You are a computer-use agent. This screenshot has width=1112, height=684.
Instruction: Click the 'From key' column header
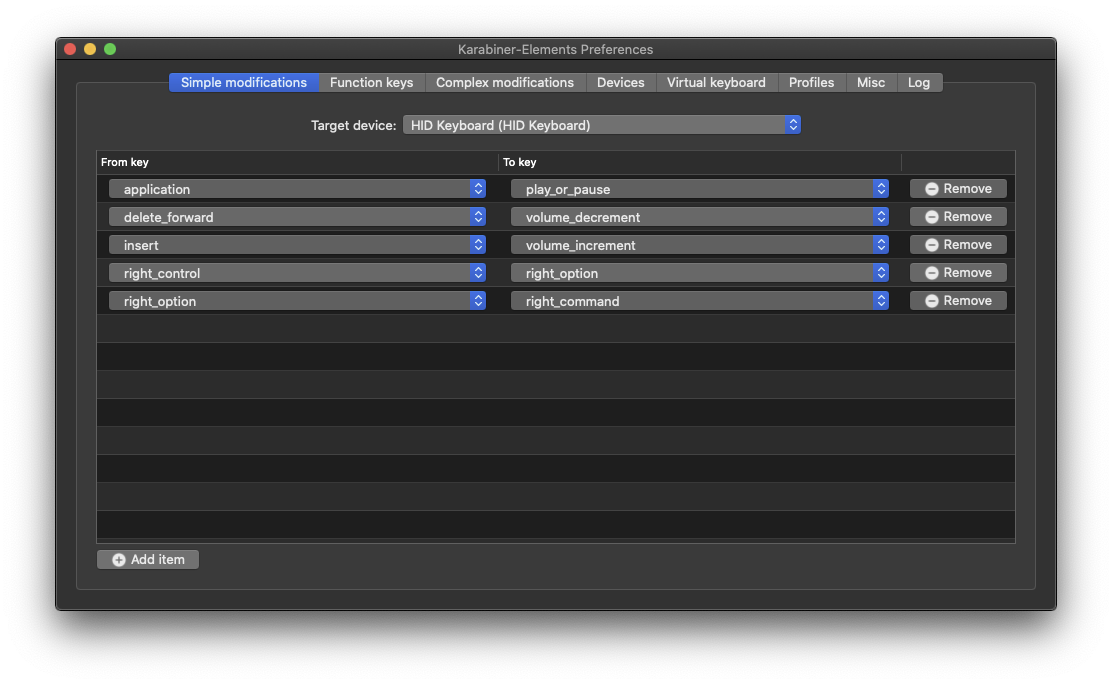click(297, 162)
